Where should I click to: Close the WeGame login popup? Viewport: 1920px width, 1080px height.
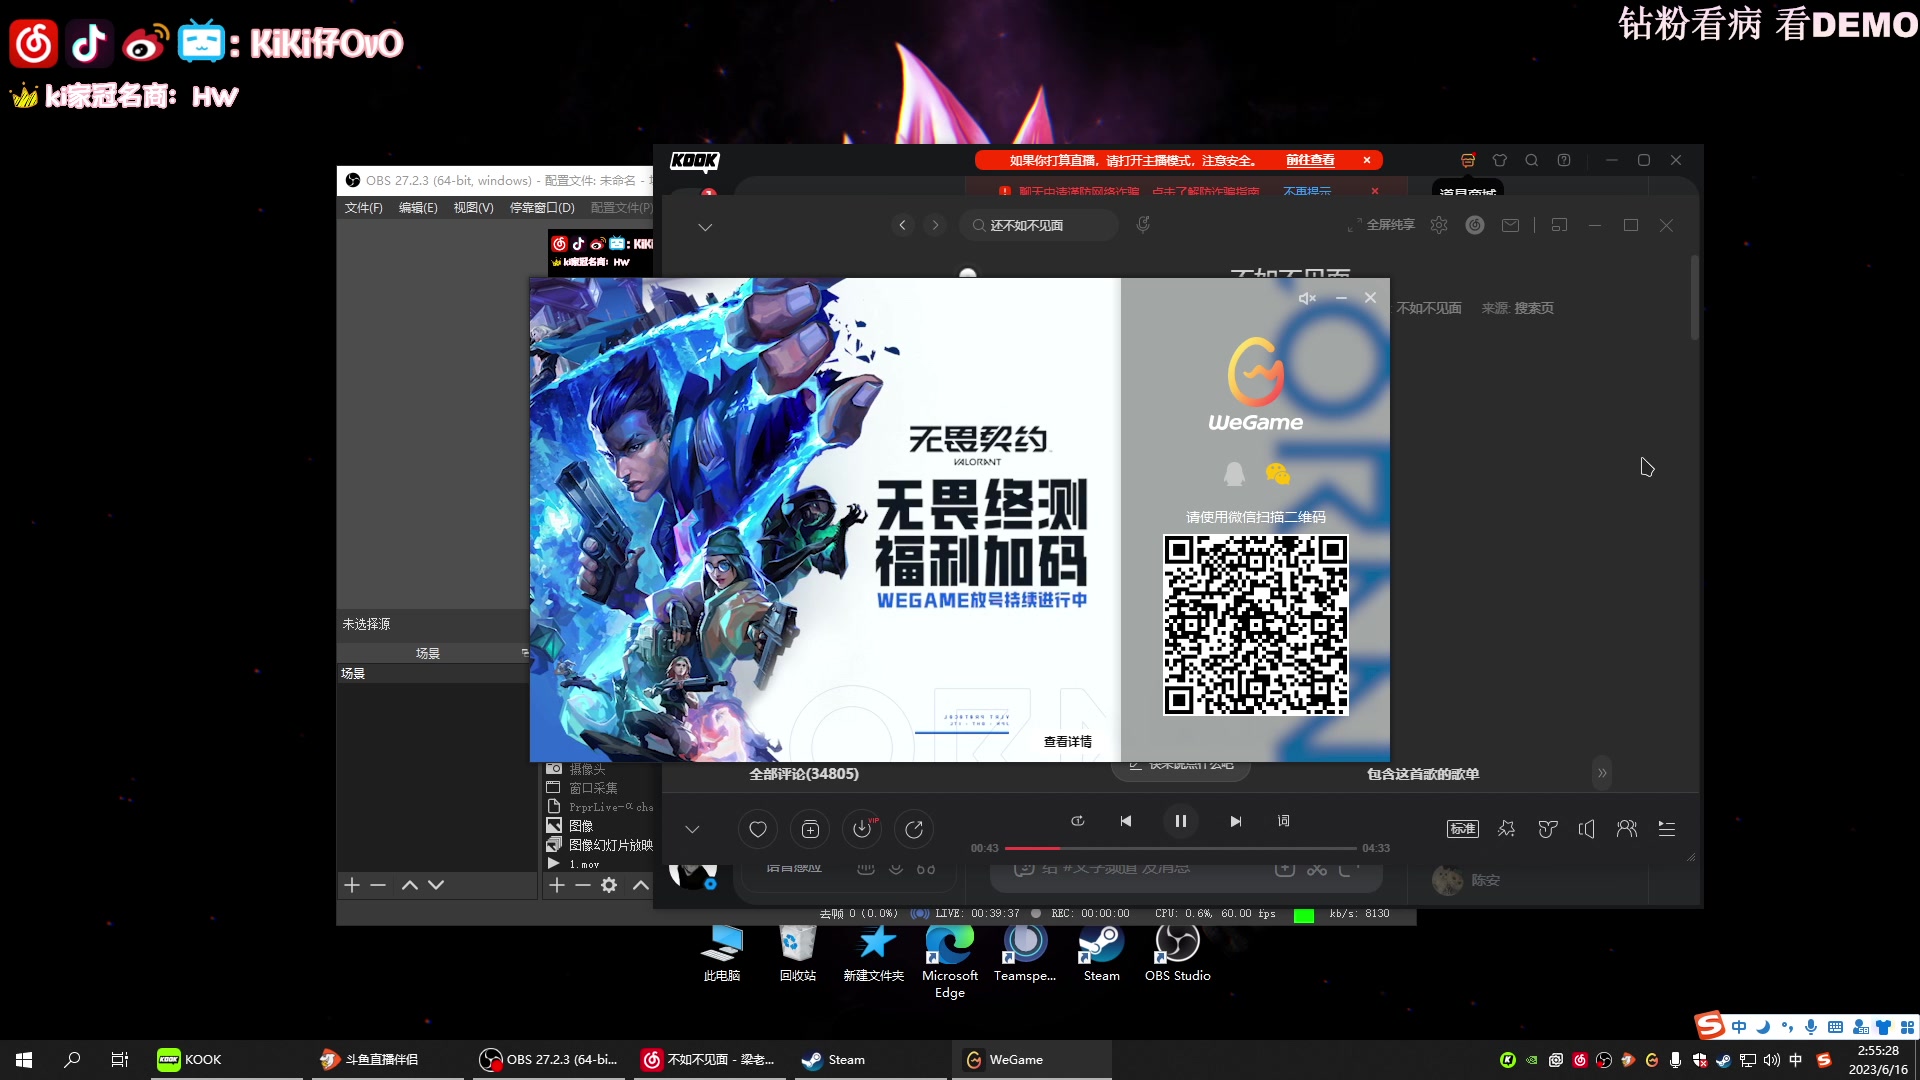[1370, 298]
